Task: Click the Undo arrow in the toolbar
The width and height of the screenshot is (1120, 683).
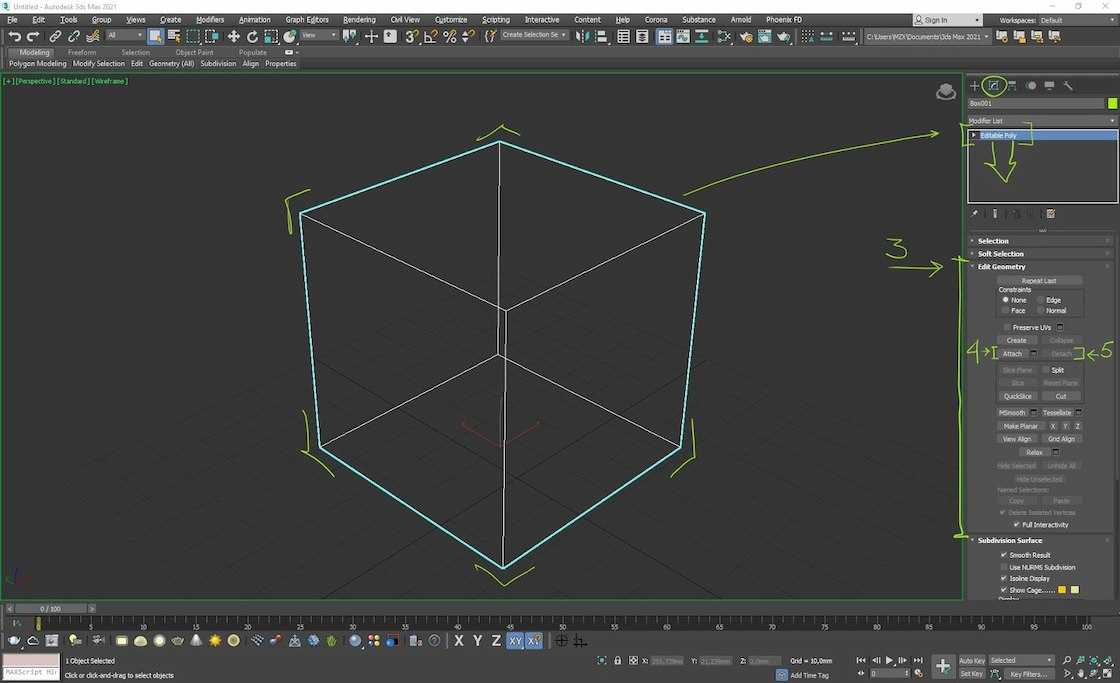Action: [x=14, y=36]
